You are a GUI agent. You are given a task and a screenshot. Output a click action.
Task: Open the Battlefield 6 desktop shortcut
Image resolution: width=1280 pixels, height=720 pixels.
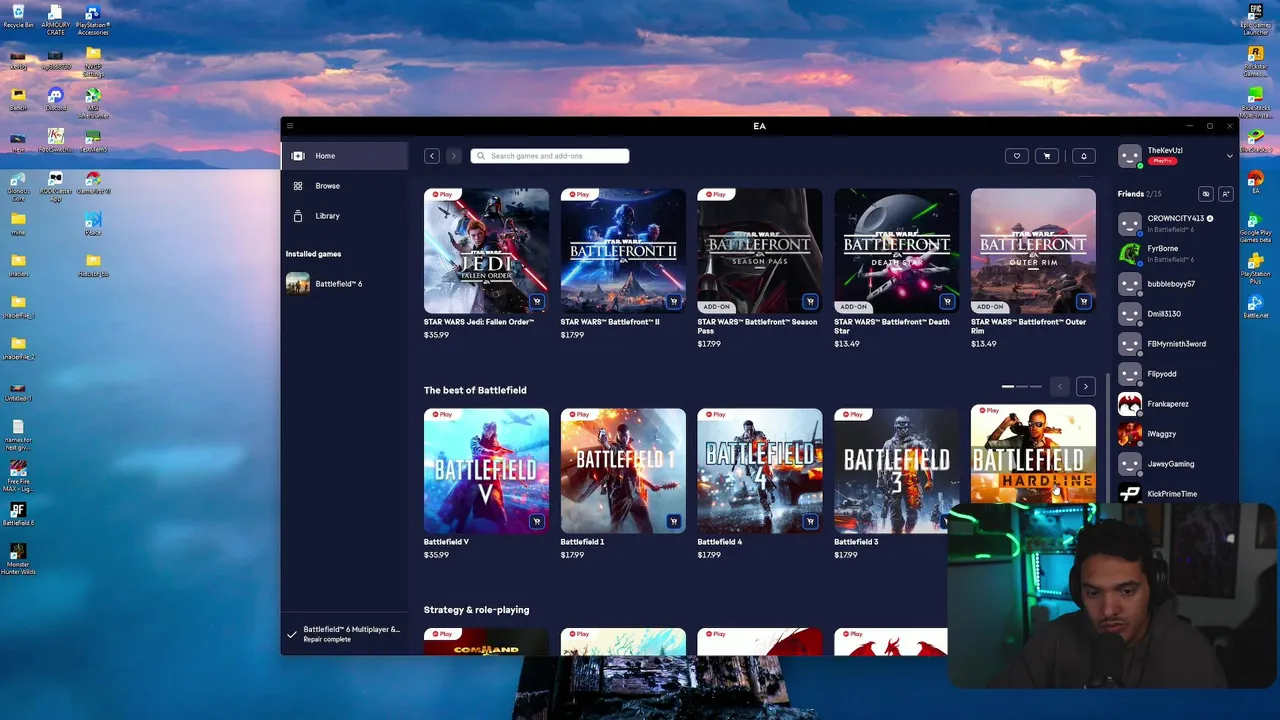click(x=18, y=514)
